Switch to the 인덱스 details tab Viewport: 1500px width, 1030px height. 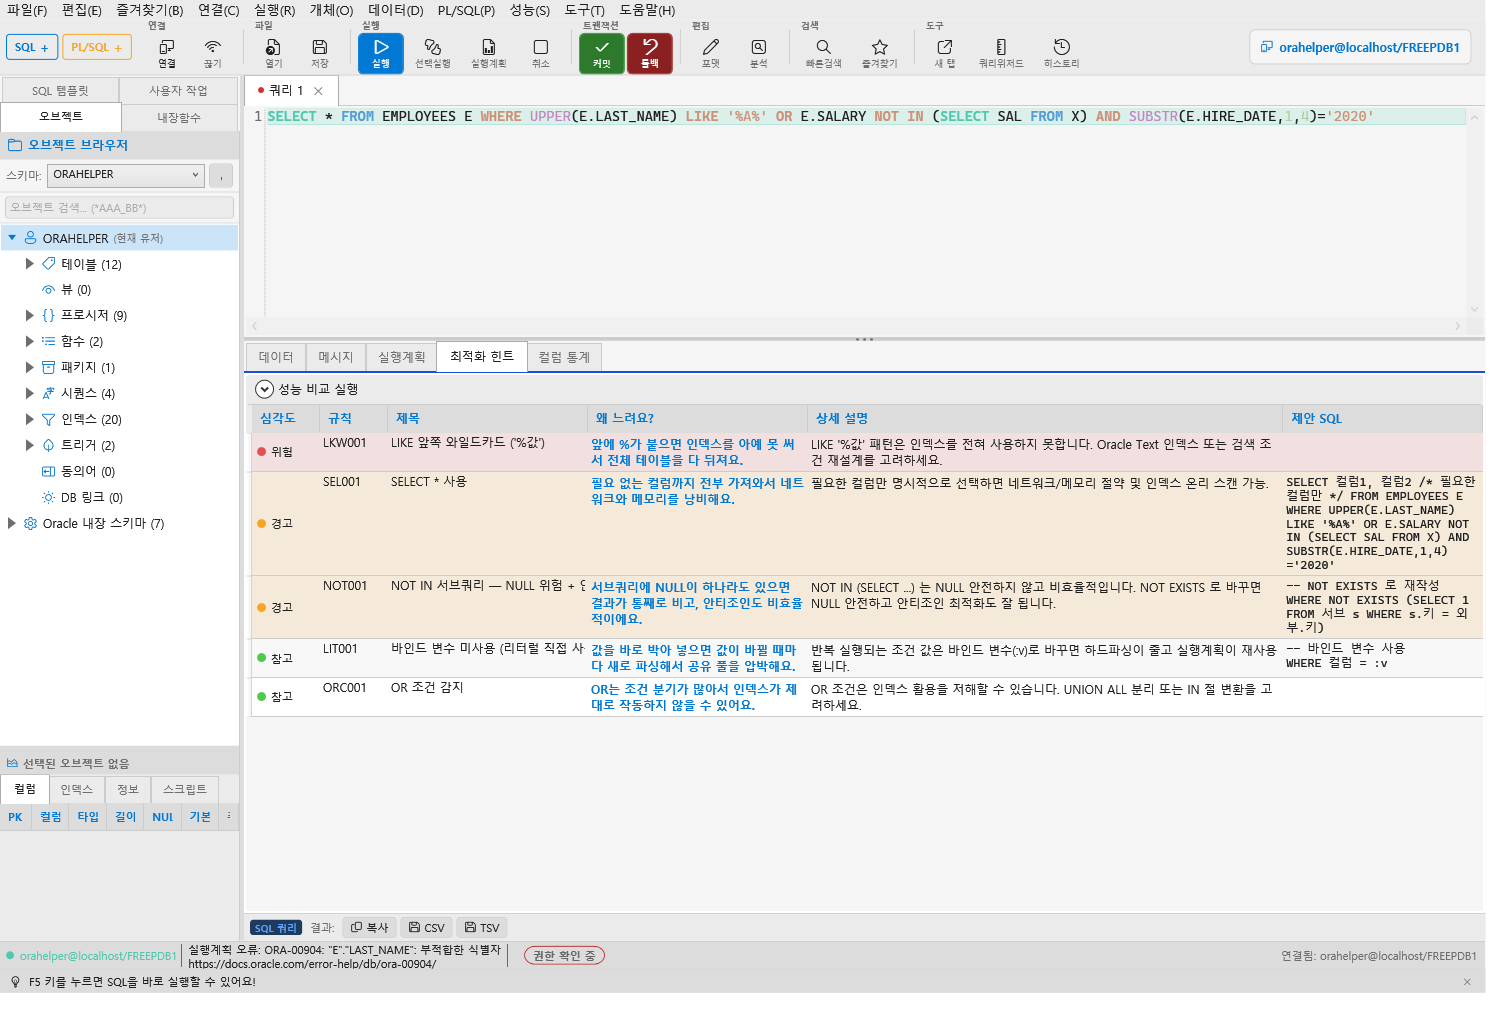(x=76, y=789)
